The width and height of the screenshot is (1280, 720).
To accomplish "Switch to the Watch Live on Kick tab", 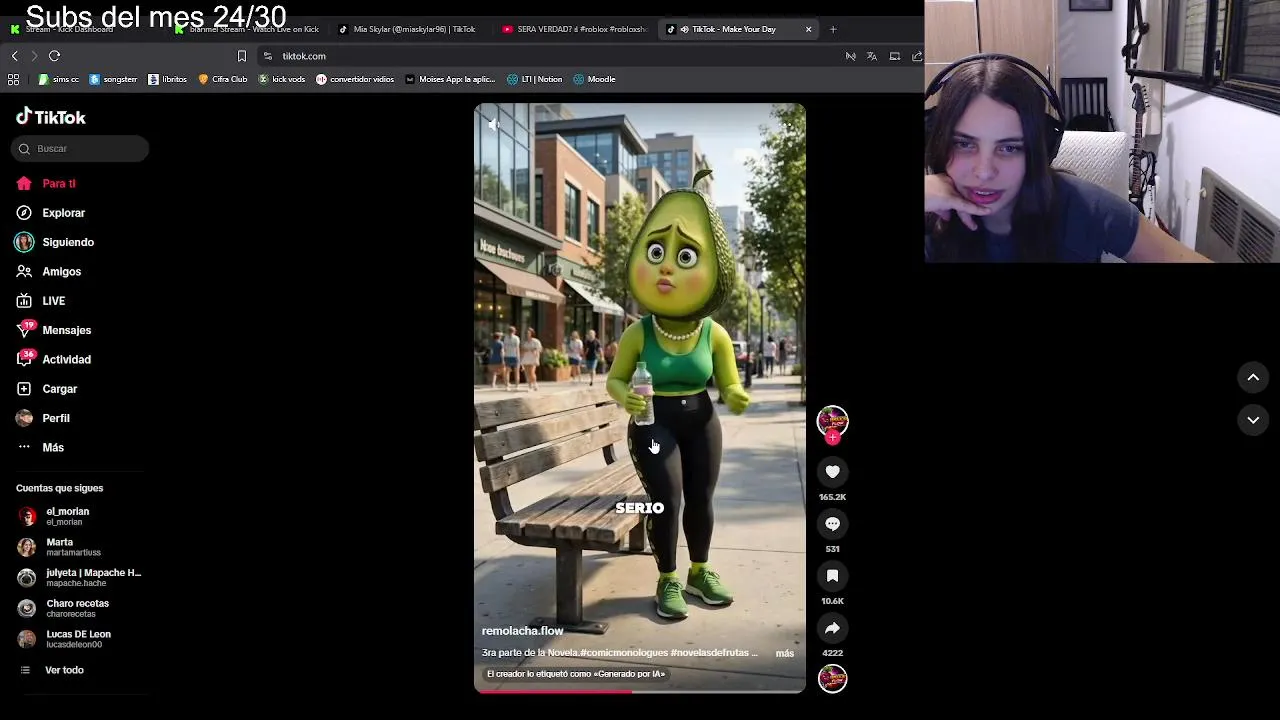I will point(245,29).
